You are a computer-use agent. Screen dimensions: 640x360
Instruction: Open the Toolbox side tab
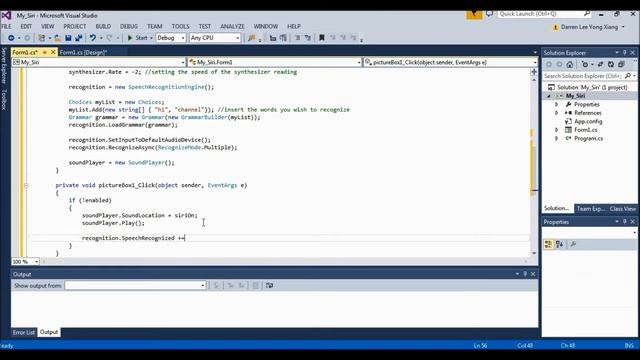[4, 100]
